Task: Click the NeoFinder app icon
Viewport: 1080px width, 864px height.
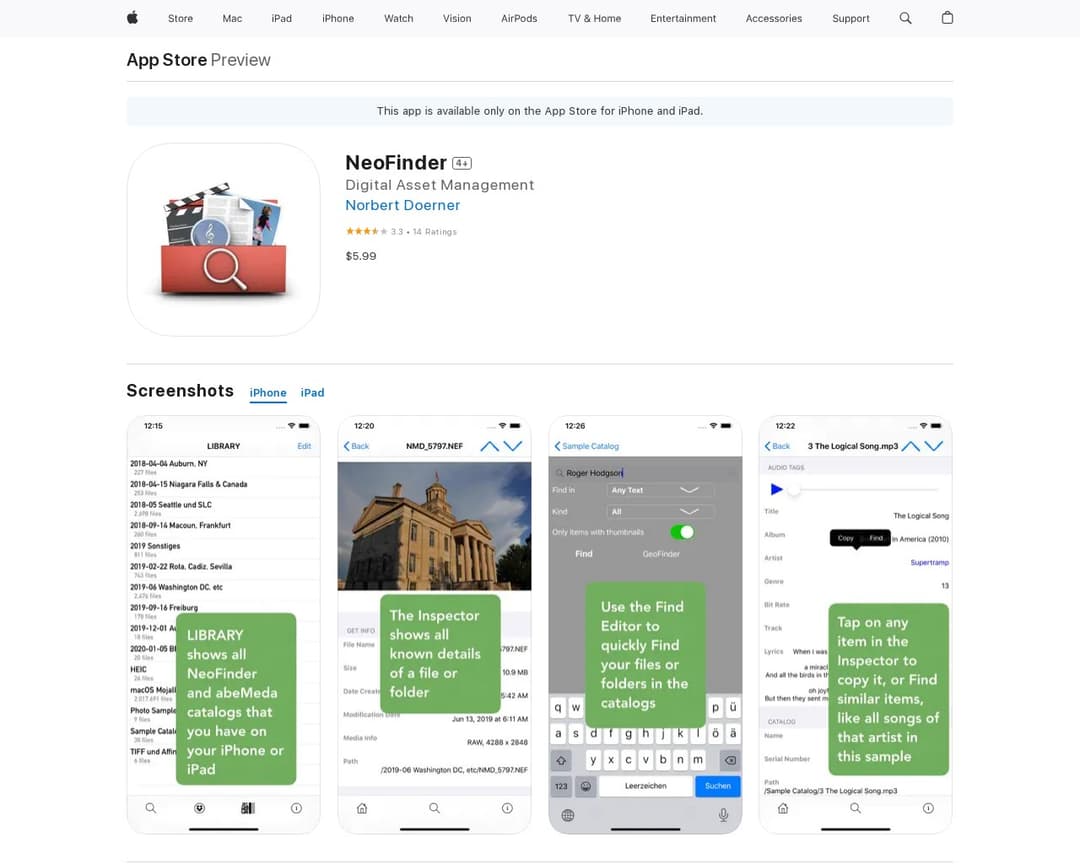Action: [x=223, y=239]
